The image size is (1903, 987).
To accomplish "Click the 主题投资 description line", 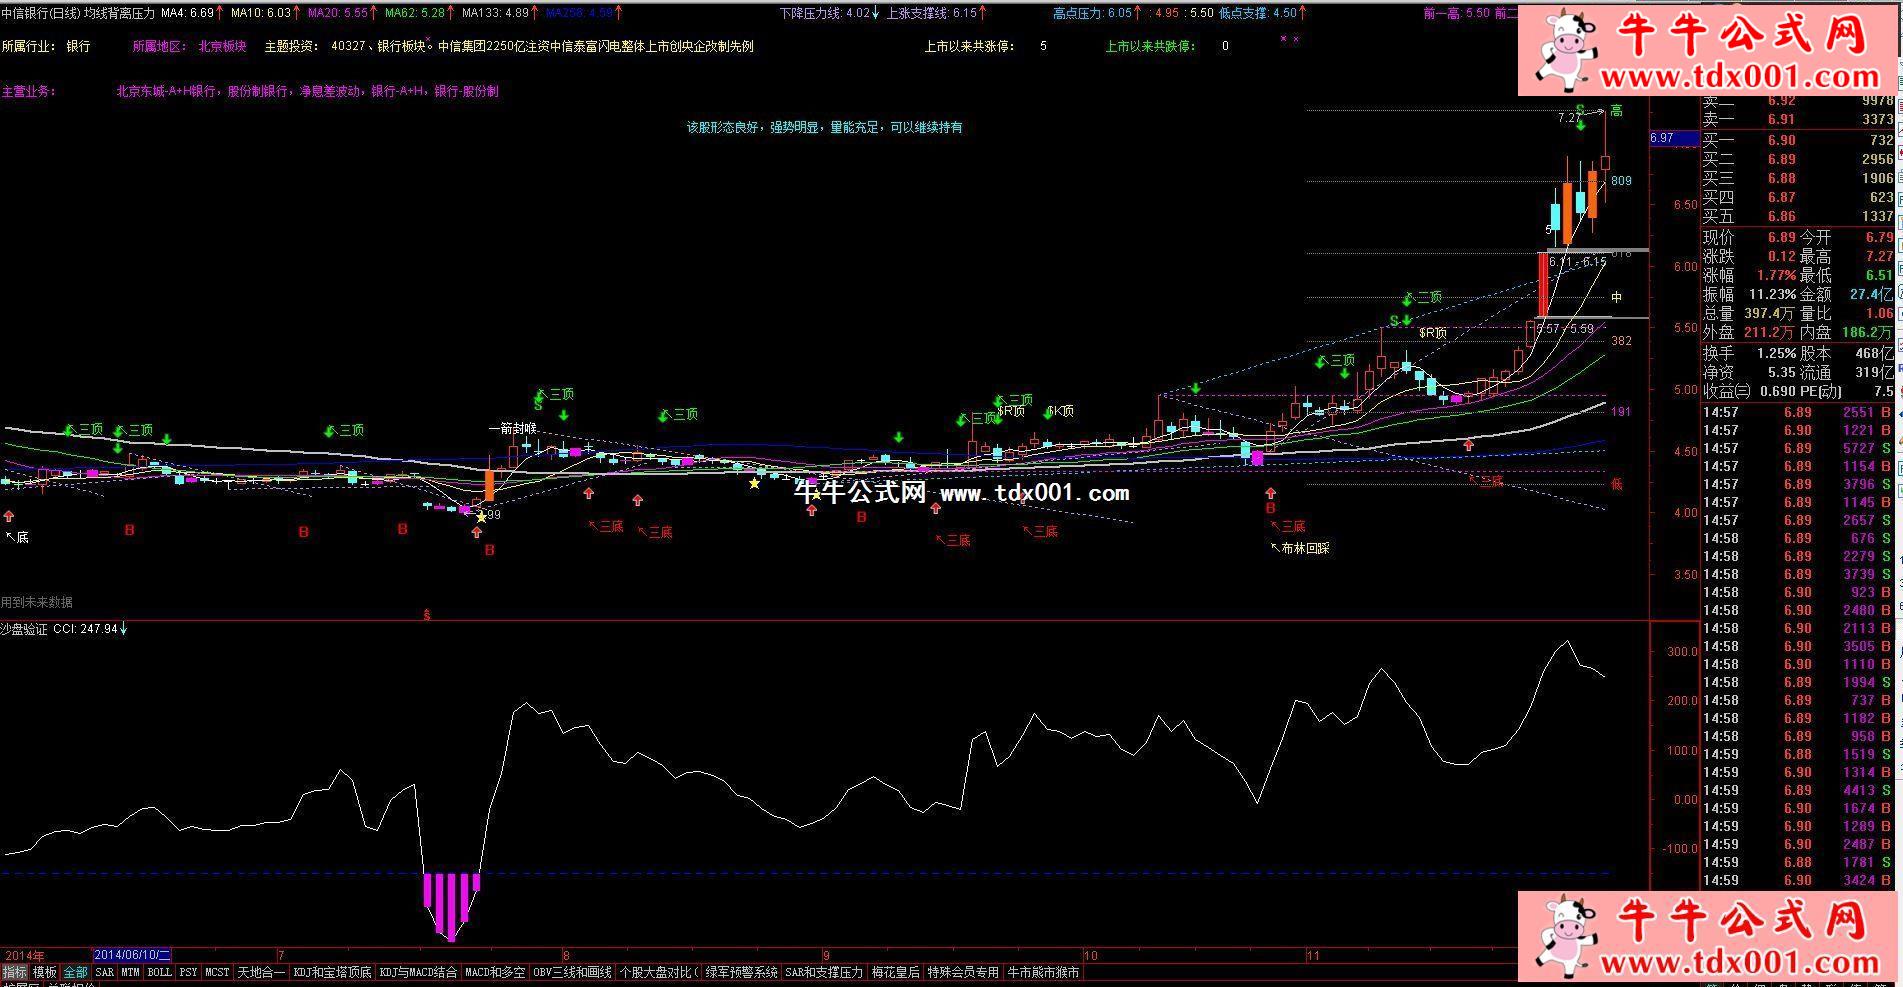I will (x=509, y=46).
